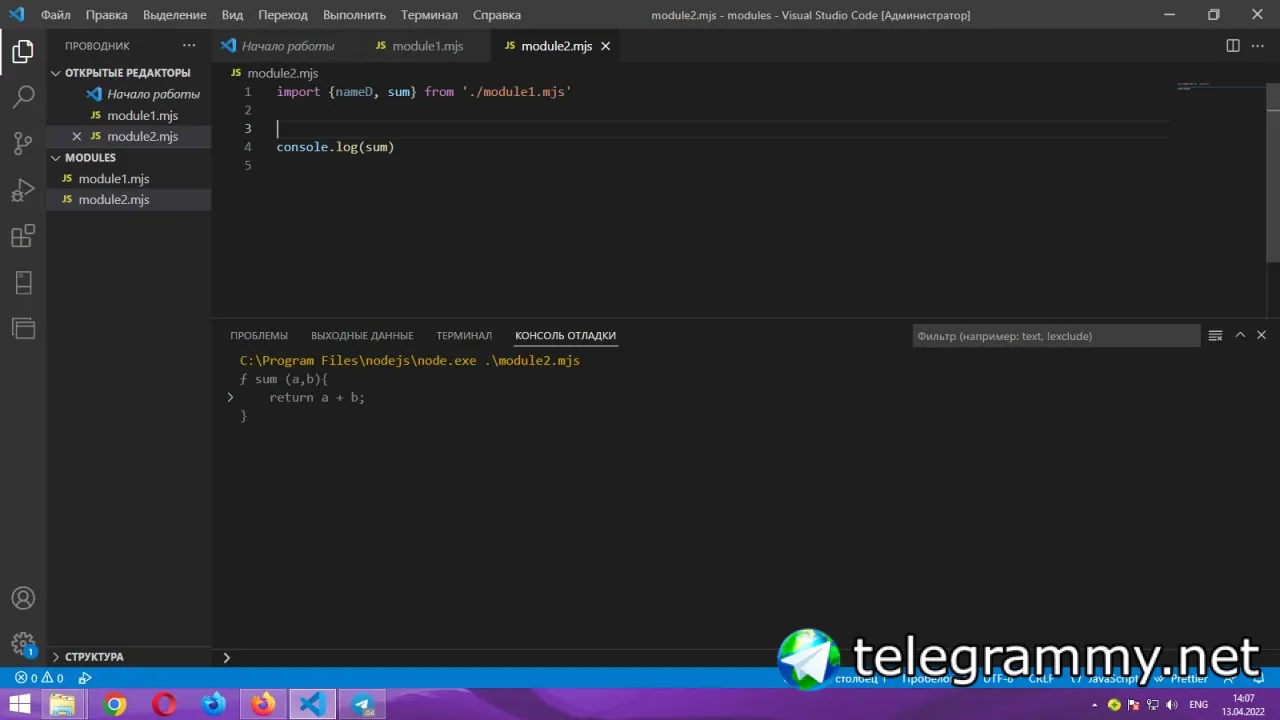Select the КОНСОЛЬ ОТЛАДКИ panel tab

tap(565, 336)
